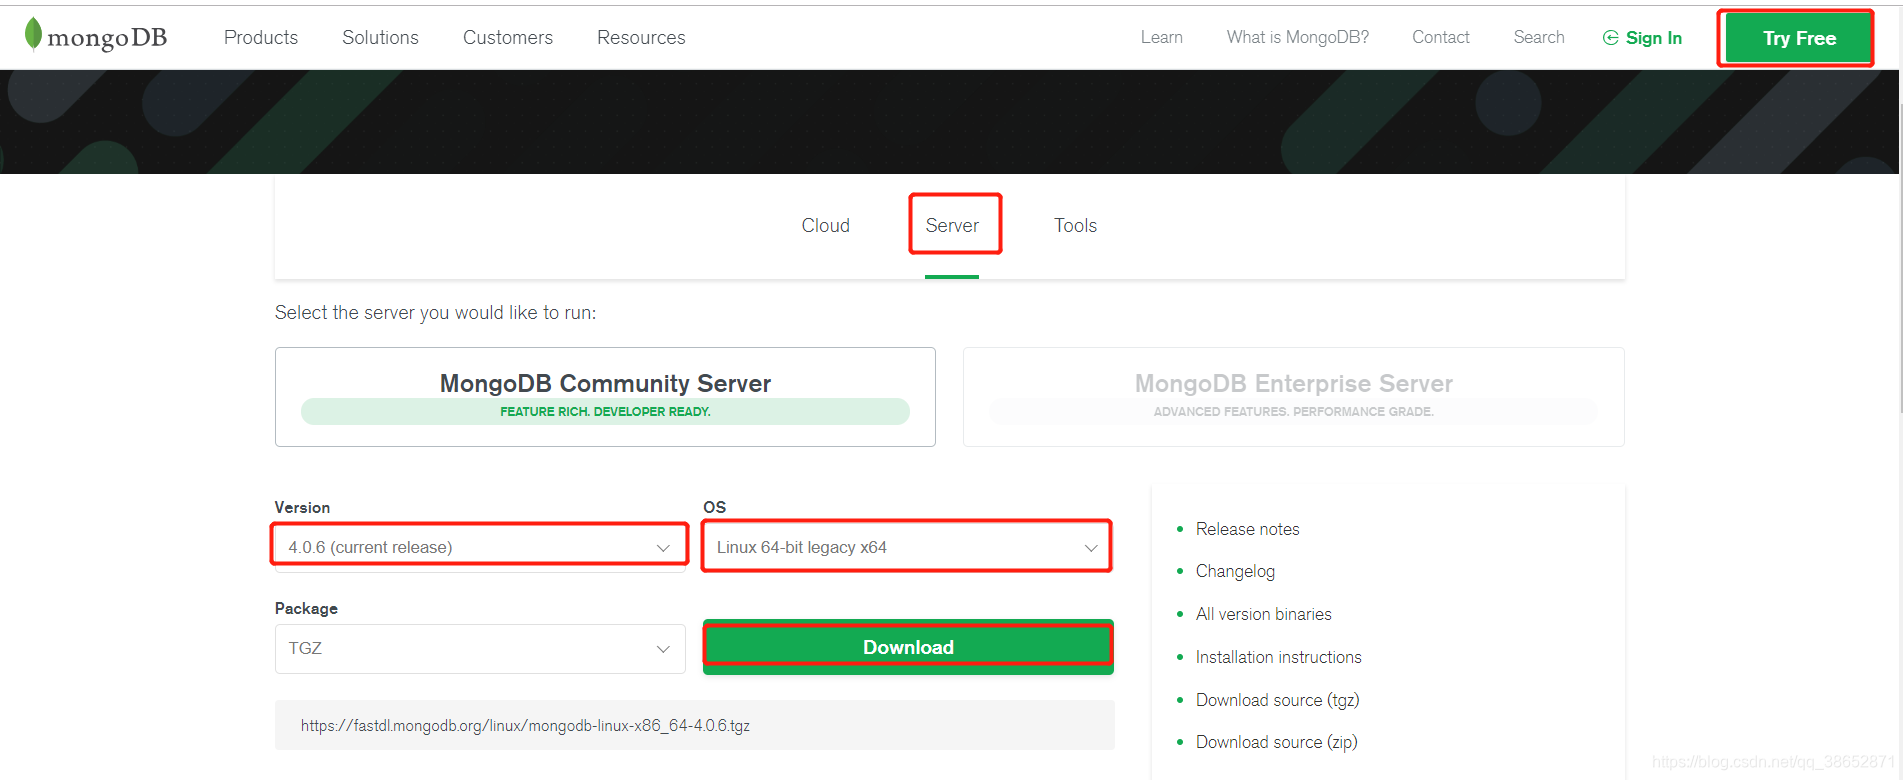
Task: Click the 'Select the server you would like to run:' text
Action: (435, 313)
